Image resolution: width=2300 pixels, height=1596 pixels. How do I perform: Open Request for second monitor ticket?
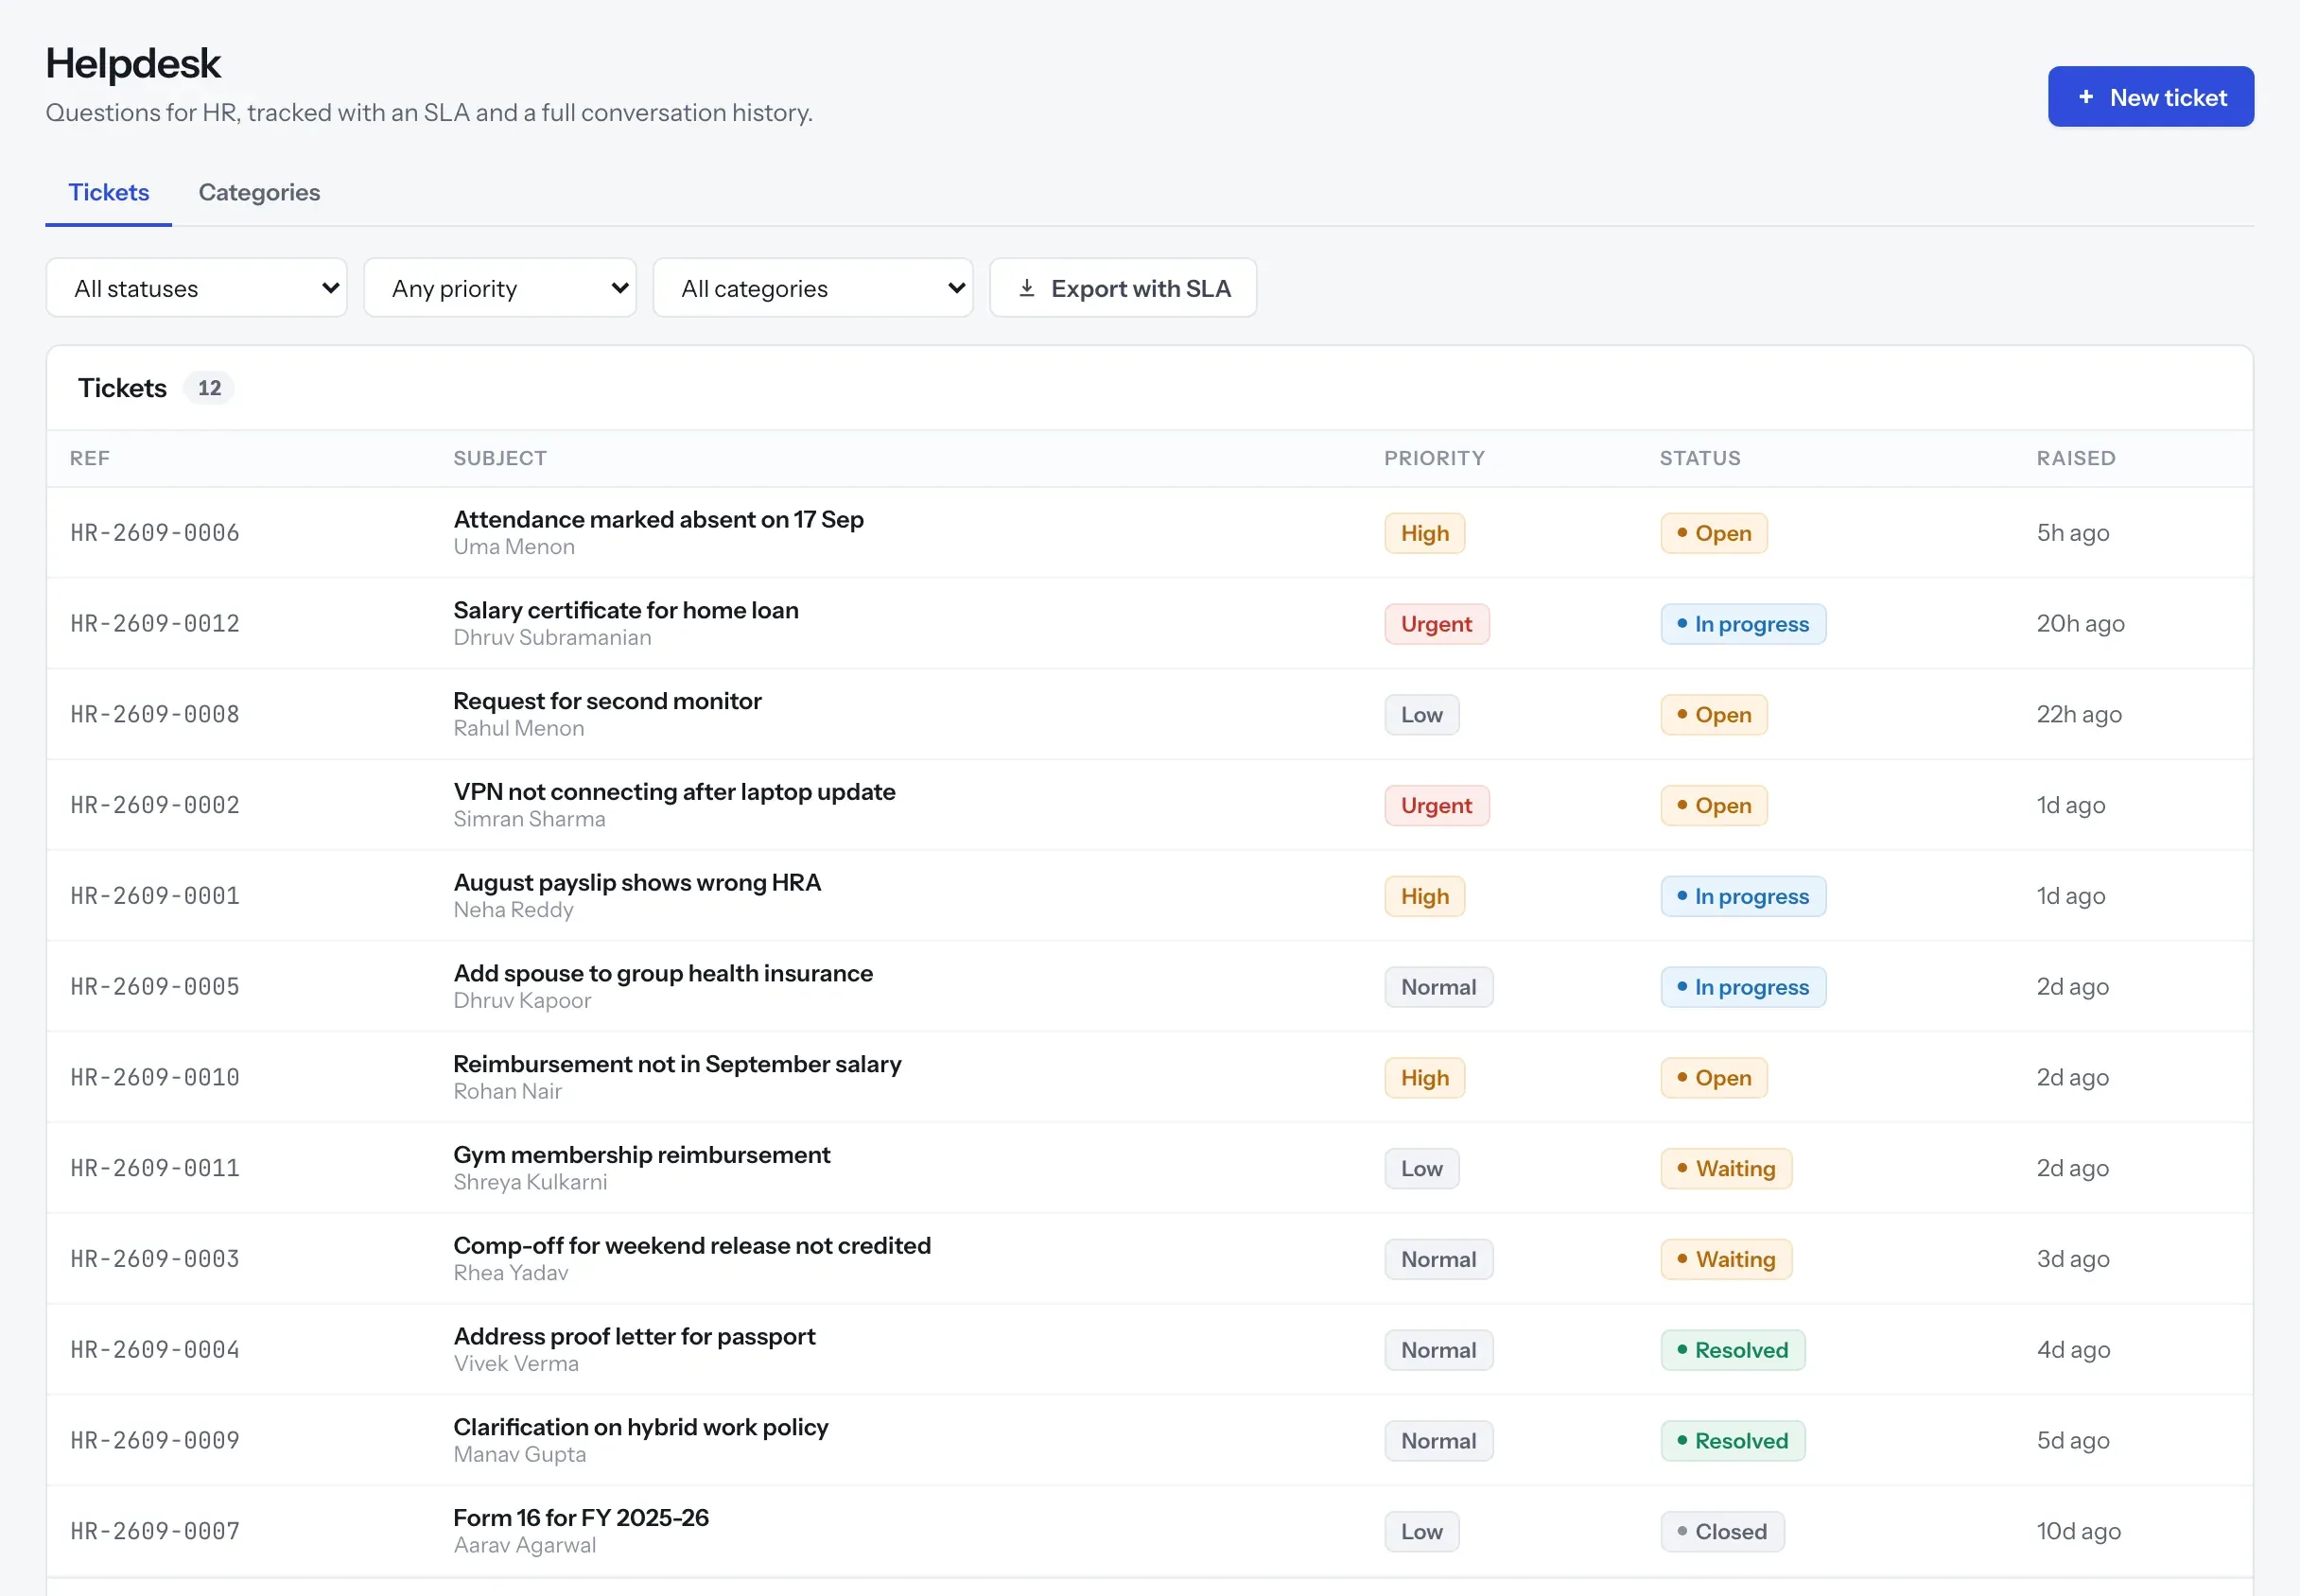[607, 701]
